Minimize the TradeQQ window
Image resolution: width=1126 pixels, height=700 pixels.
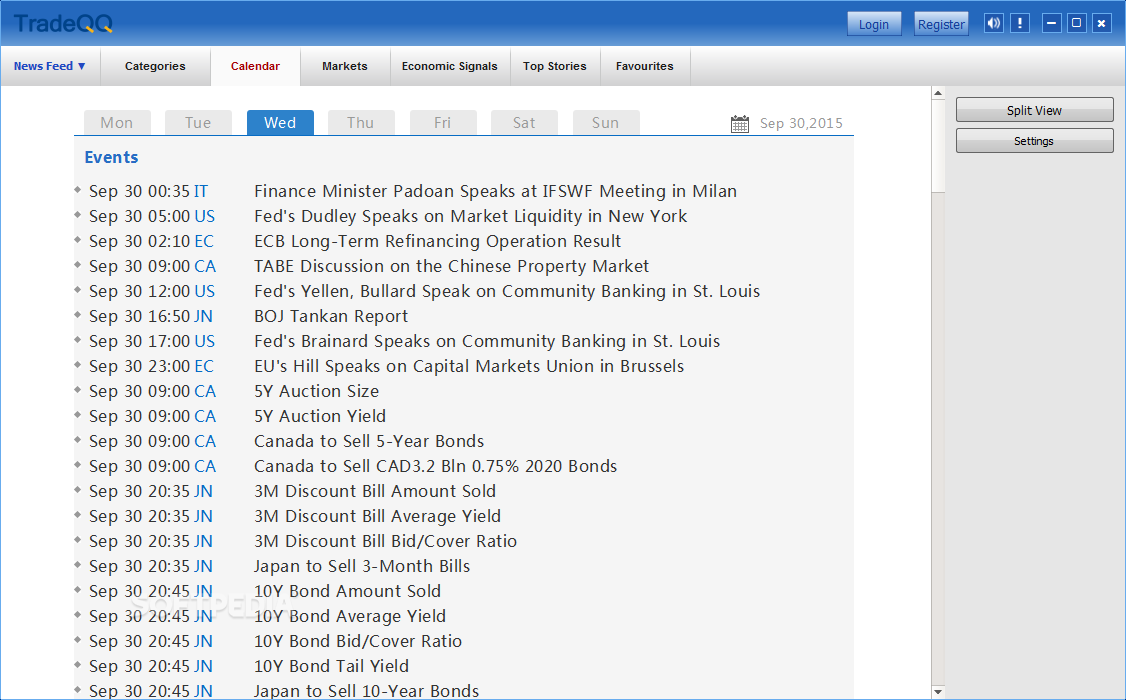(1051, 23)
